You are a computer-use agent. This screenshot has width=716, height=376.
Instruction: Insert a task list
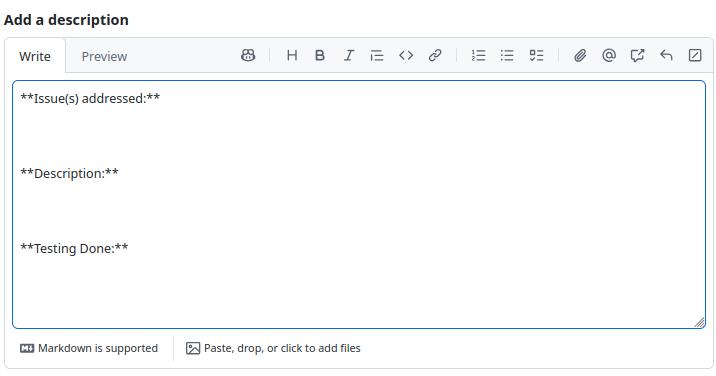point(536,56)
